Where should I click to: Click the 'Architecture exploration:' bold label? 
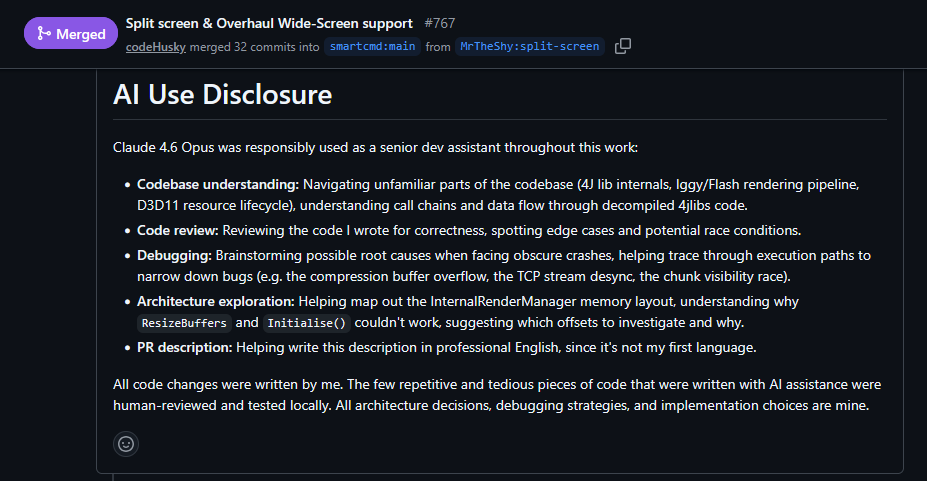[x=216, y=301]
